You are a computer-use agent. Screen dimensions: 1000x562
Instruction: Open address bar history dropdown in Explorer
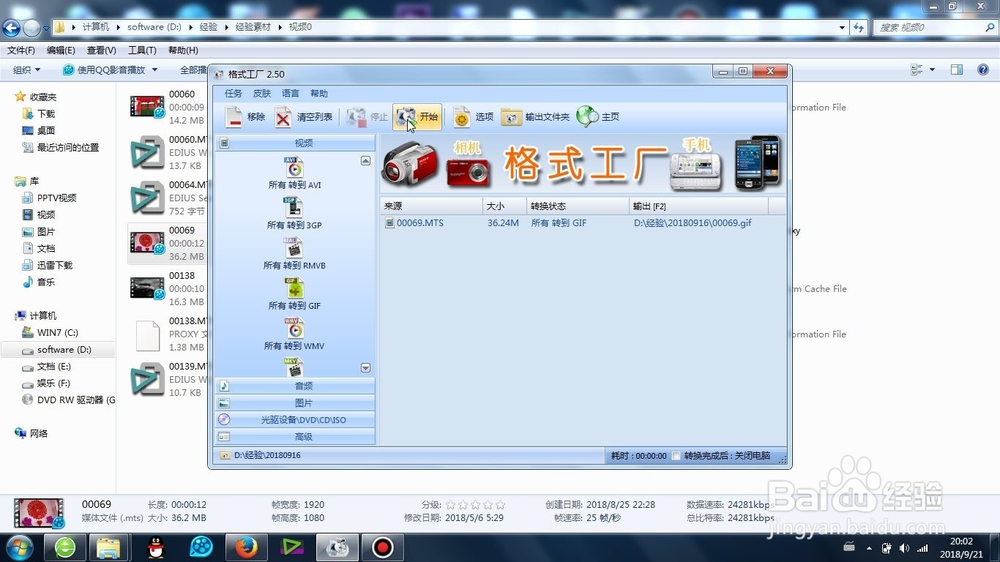pyautogui.click(x=842, y=27)
